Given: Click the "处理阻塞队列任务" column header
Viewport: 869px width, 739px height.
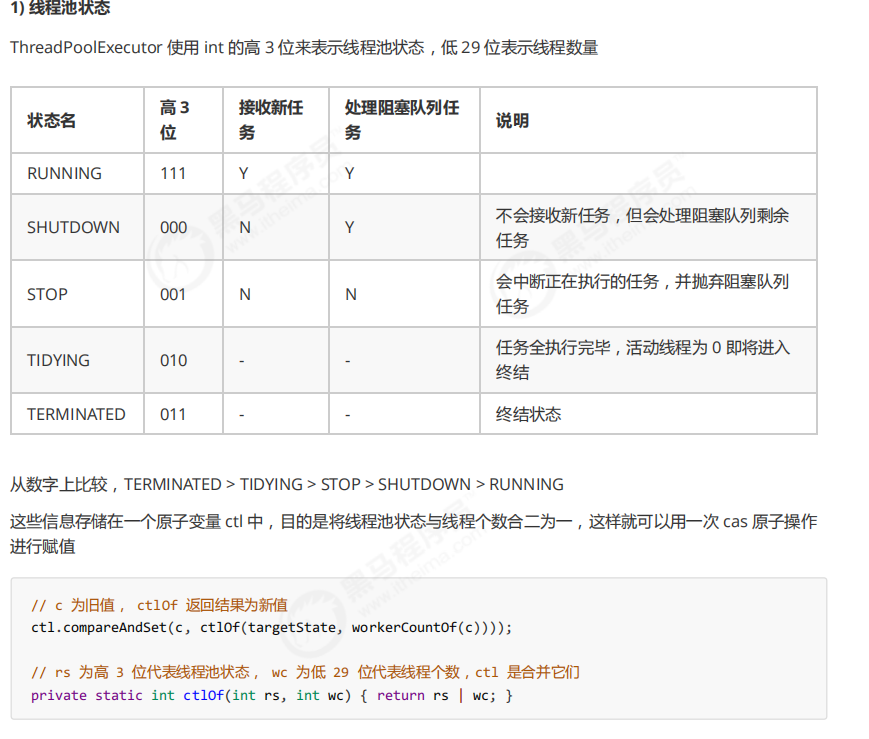Looking at the screenshot, I should coord(402,120).
